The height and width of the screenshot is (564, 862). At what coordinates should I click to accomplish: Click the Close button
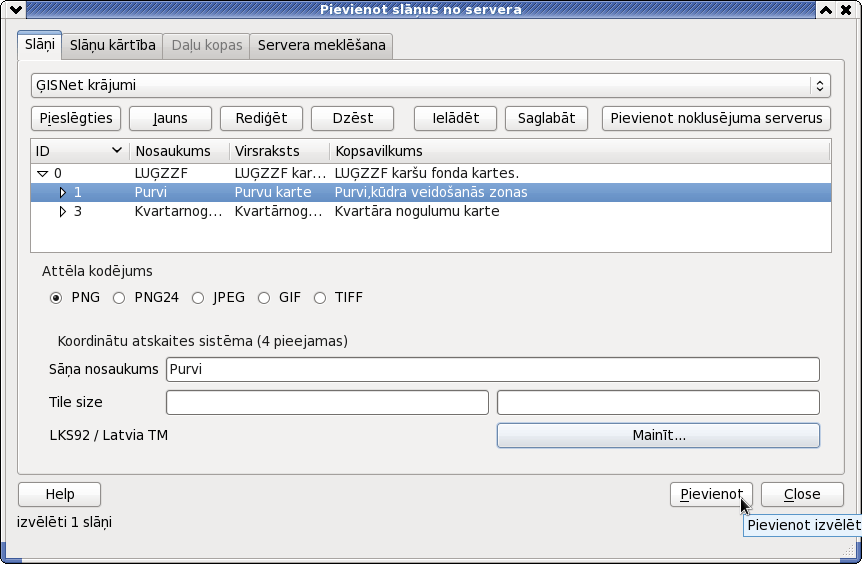[x=802, y=494]
